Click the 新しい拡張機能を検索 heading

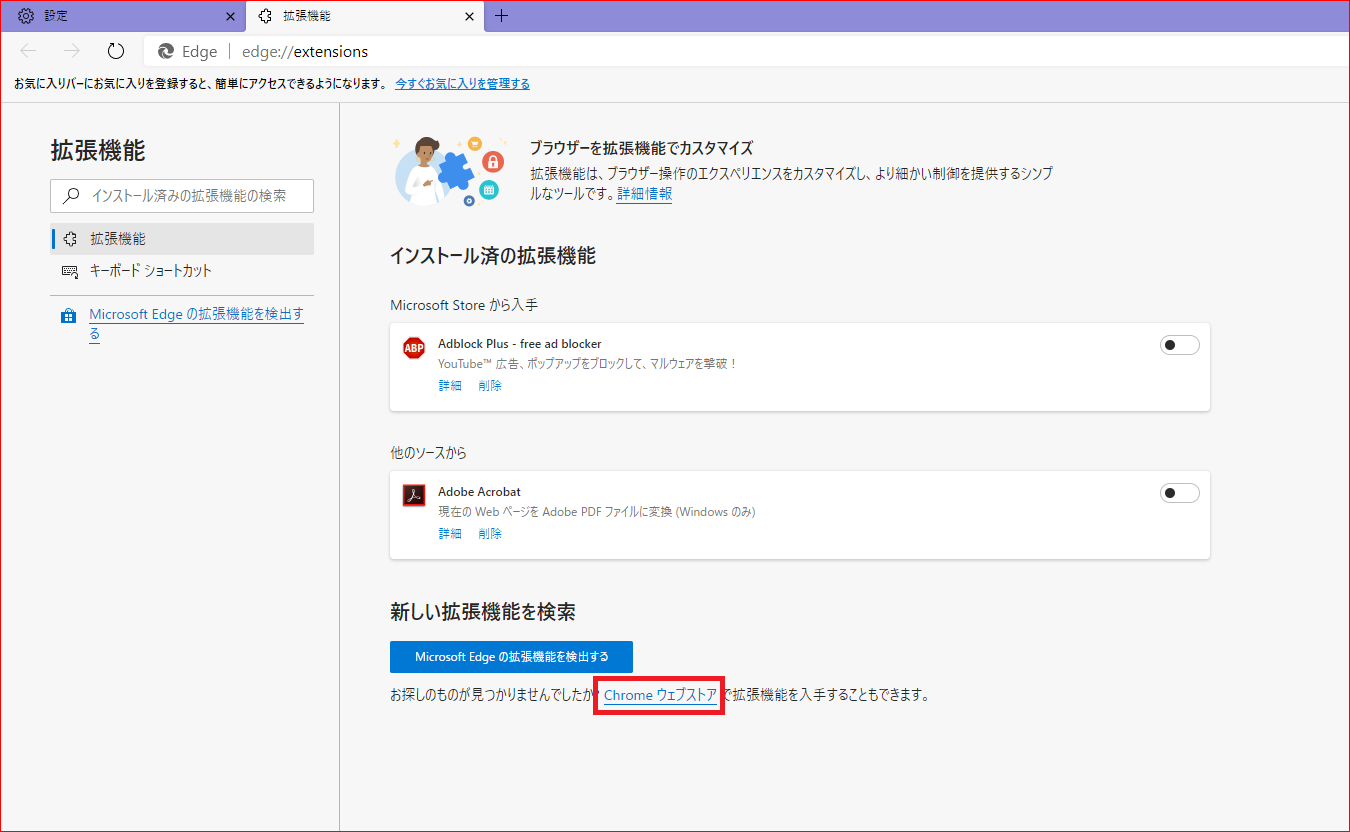(x=482, y=611)
